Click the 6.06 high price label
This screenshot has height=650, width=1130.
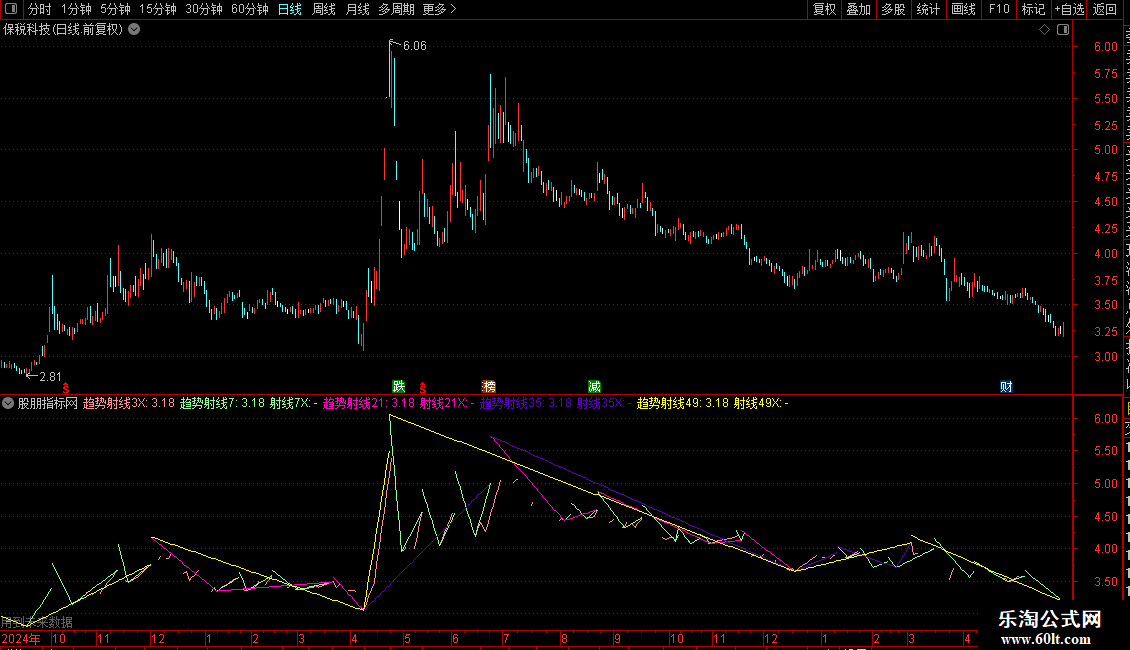[414, 46]
